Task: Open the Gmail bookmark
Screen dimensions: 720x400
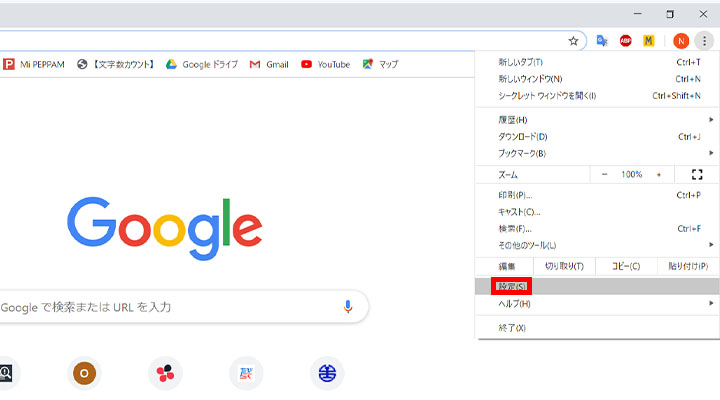Action: pos(269,64)
